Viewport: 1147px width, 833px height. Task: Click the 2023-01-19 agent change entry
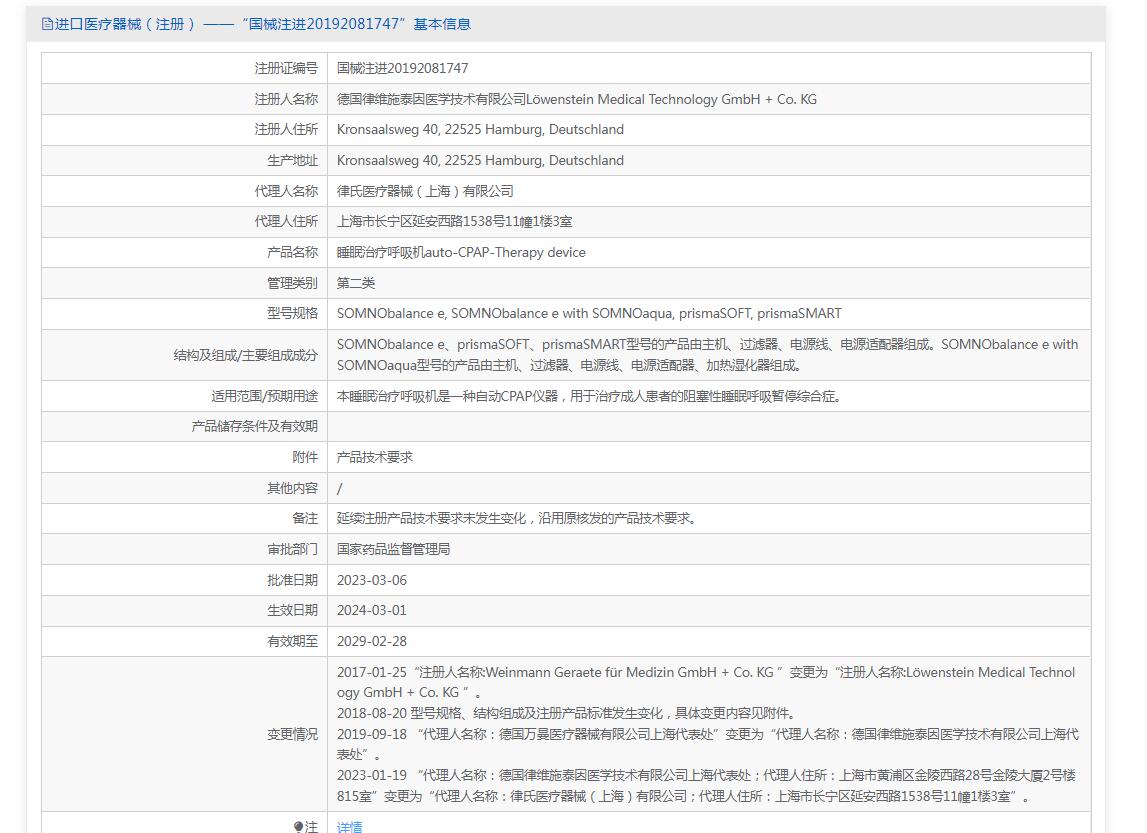click(x=706, y=785)
